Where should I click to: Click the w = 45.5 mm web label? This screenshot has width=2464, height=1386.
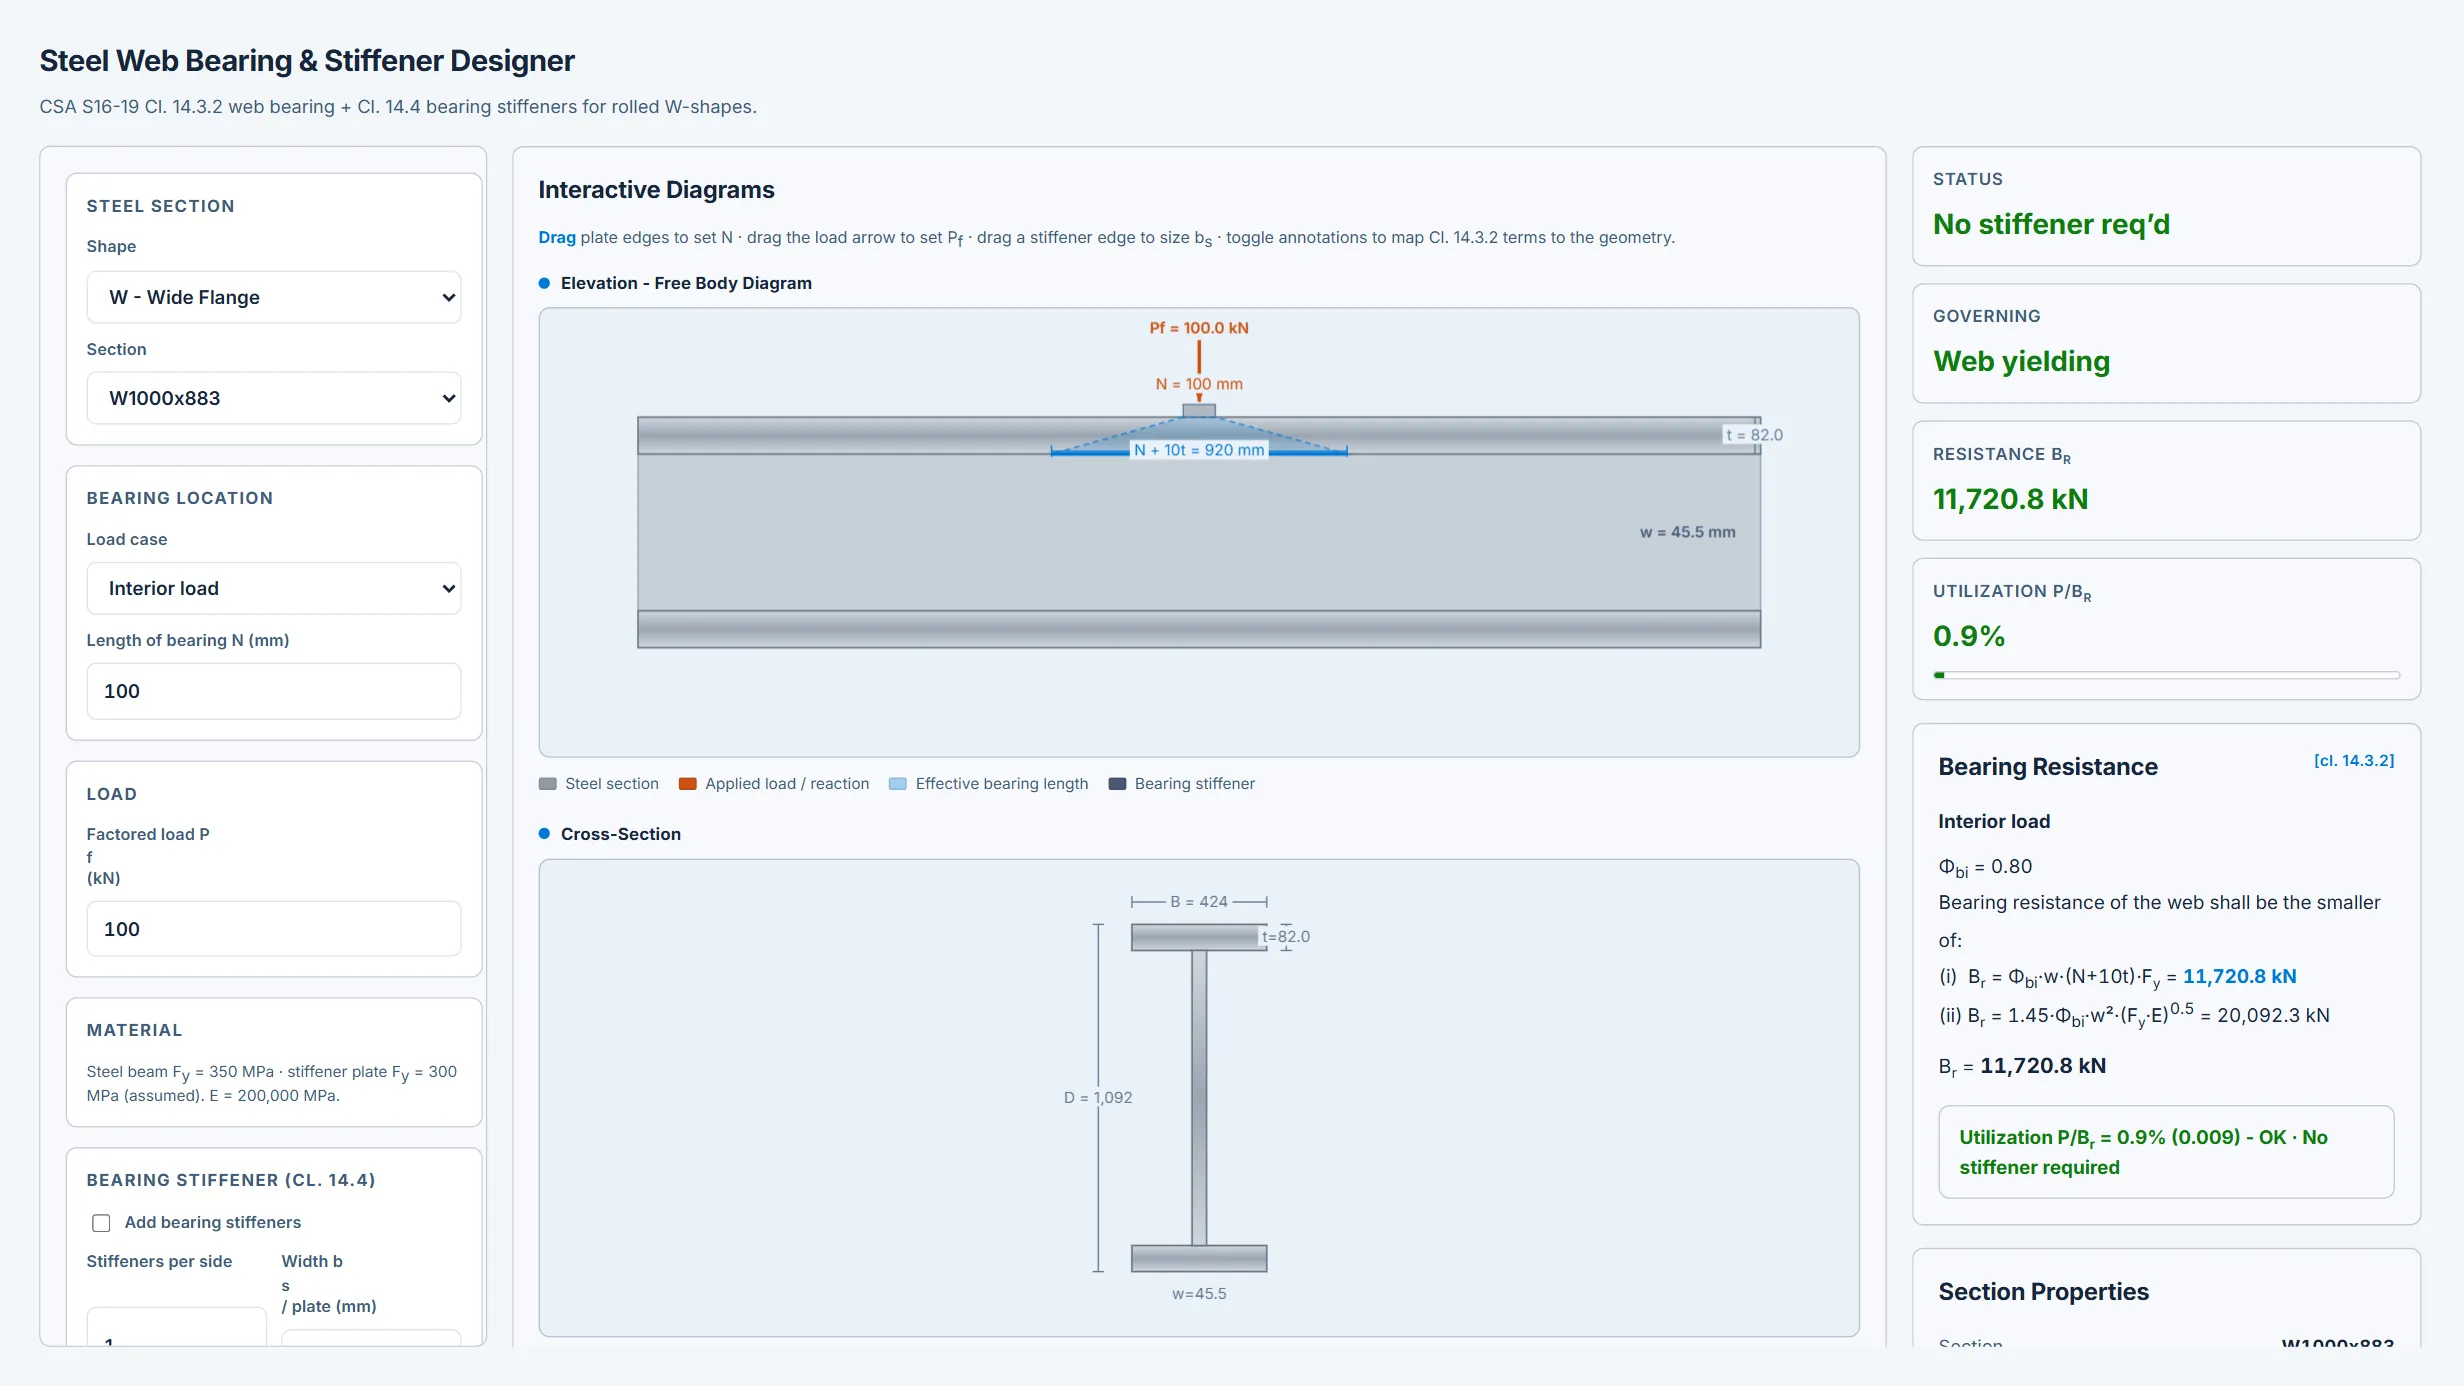[x=1688, y=532]
